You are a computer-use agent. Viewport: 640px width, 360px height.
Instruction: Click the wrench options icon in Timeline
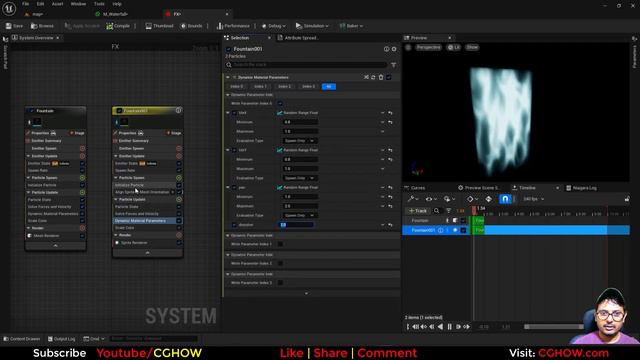click(x=413, y=199)
